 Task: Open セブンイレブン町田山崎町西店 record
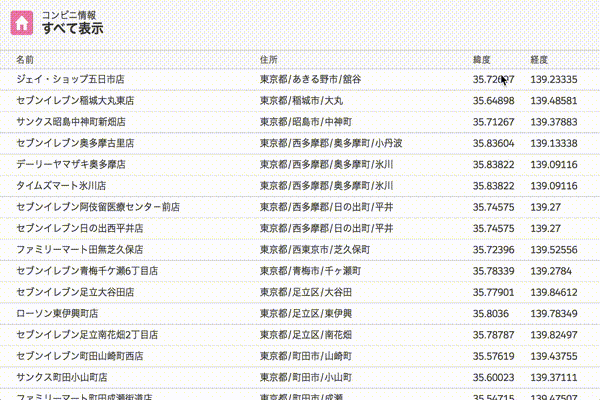[x=80, y=356]
